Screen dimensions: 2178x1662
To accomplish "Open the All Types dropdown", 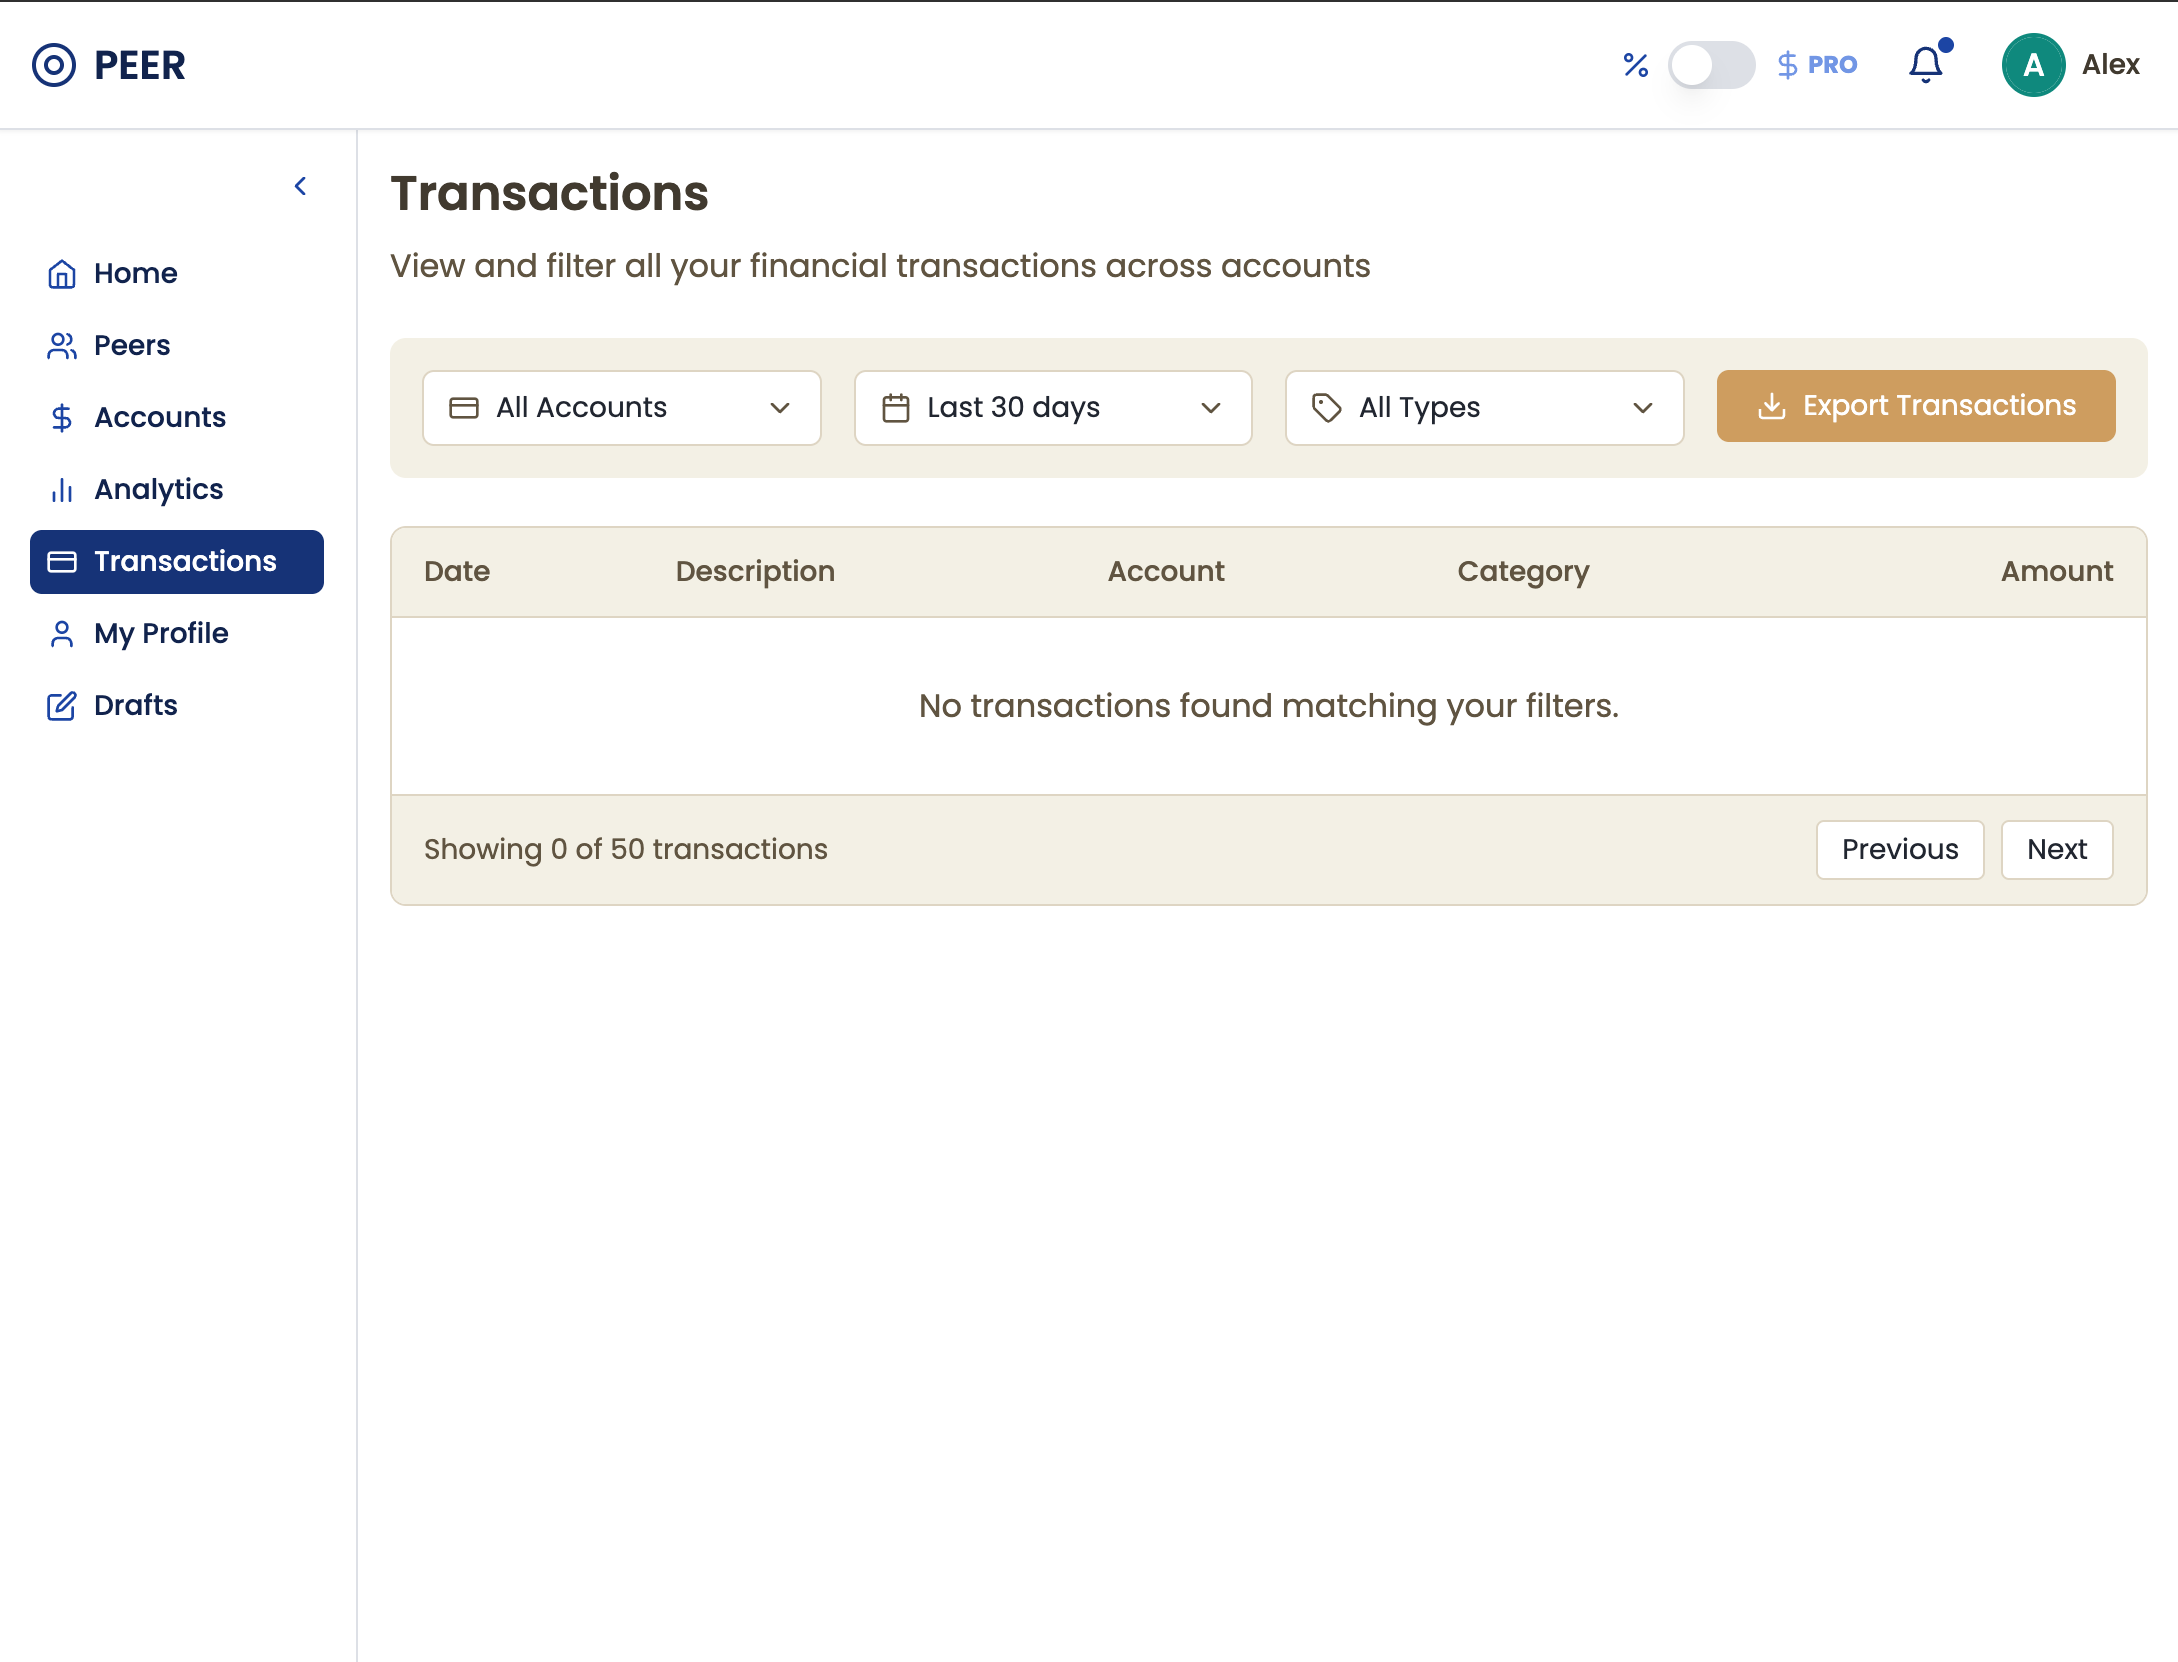I will (1484, 408).
